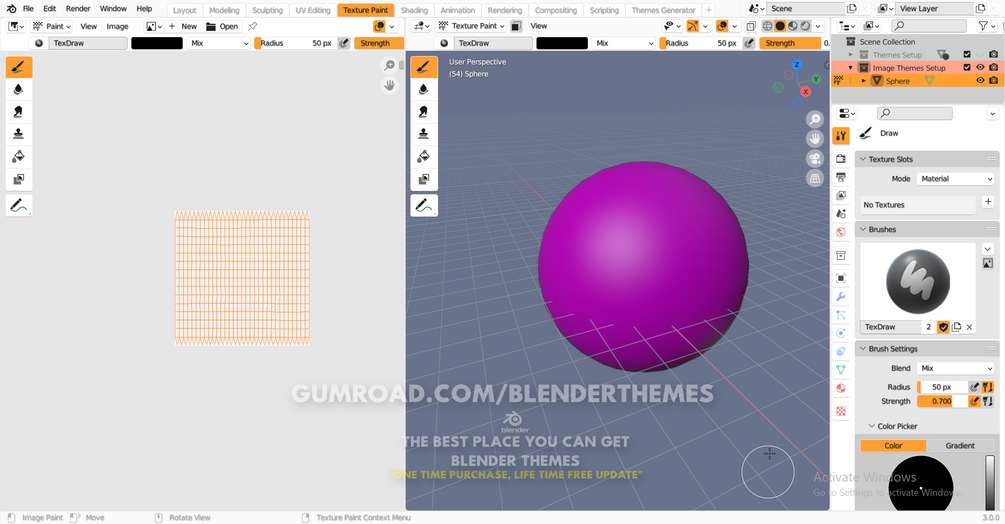Open the Modifiers wrench properties tab
Screen dimensions: 1005x524
pyautogui.click(x=841, y=297)
